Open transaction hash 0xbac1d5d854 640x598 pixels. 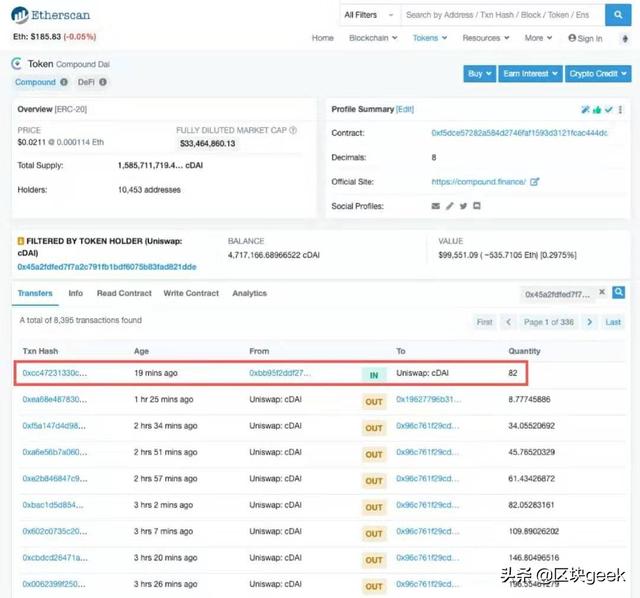click(53, 505)
